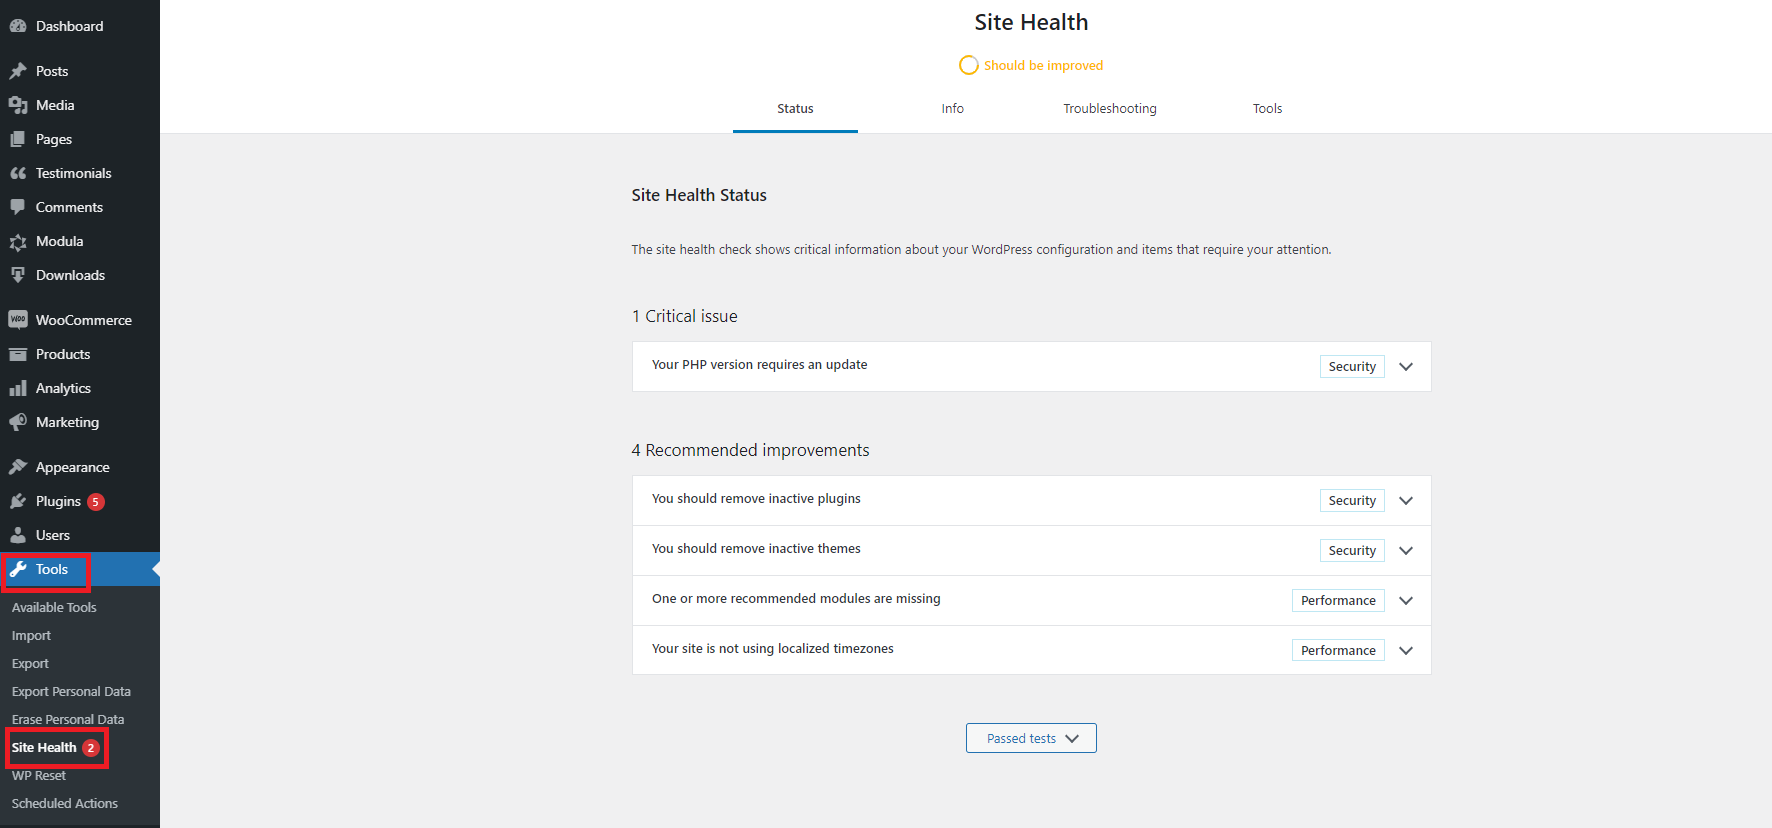Click the Dashboard gauge icon
Image resolution: width=1772 pixels, height=828 pixels.
click(18, 26)
